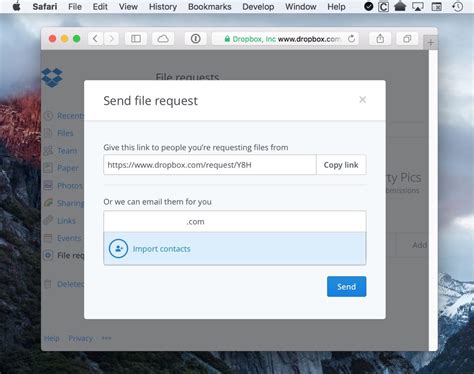
Task: Click the checkmark menu bar status icon
Action: pyautogui.click(x=369, y=7)
